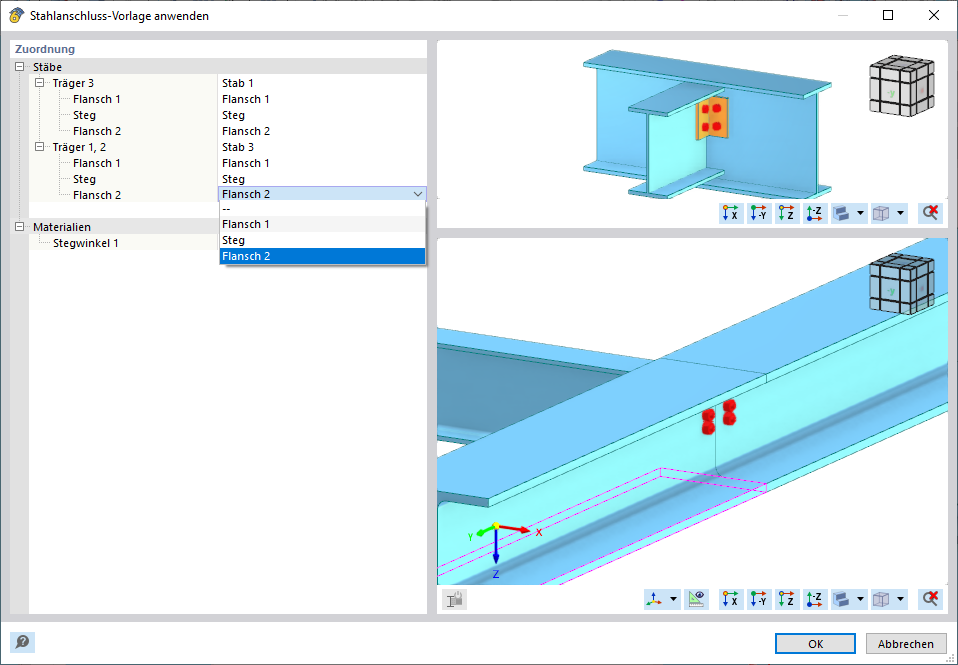Click help icon in dialog bottom-left corner

tap(23, 642)
